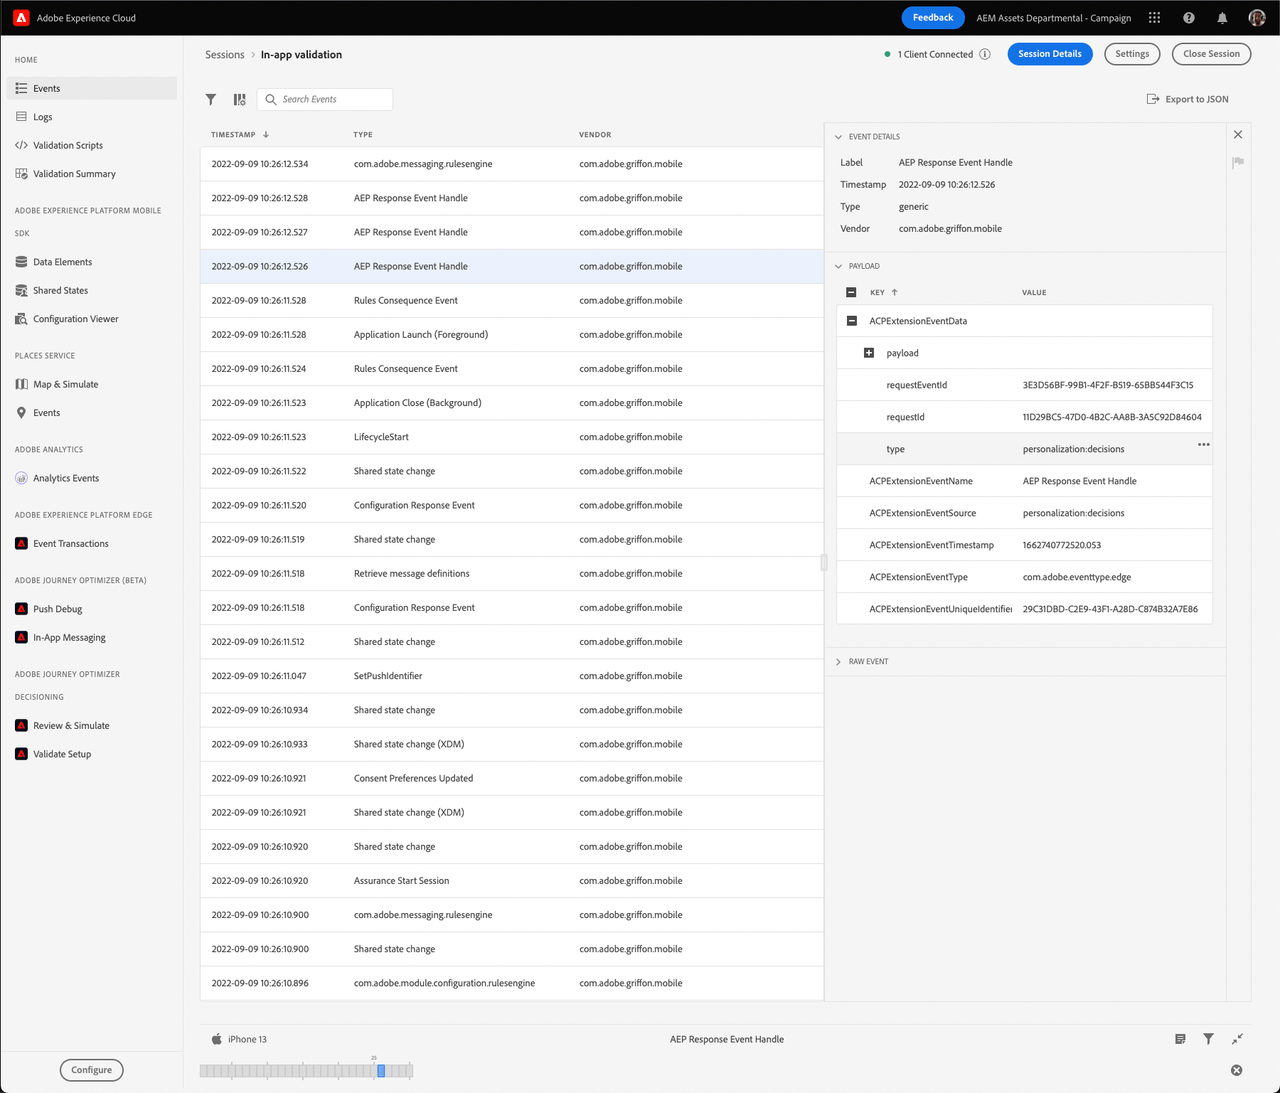Image resolution: width=1280 pixels, height=1093 pixels.
Task: Click the Feedback button
Action: click(x=933, y=18)
